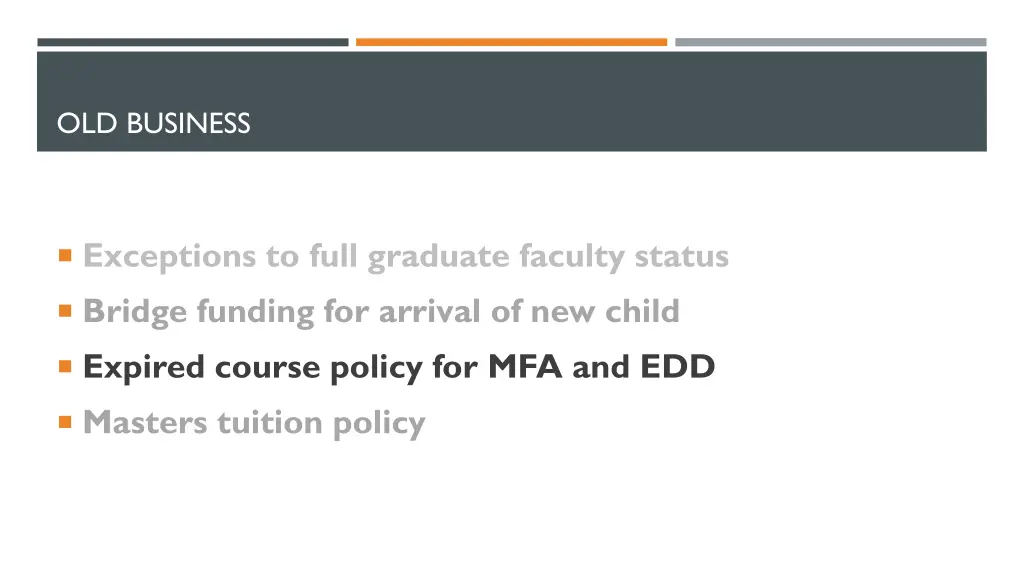Viewport: 1024px width, 576px height.
Task: Click the orange bullet beside Expired course policy
Action: [x=65, y=366]
